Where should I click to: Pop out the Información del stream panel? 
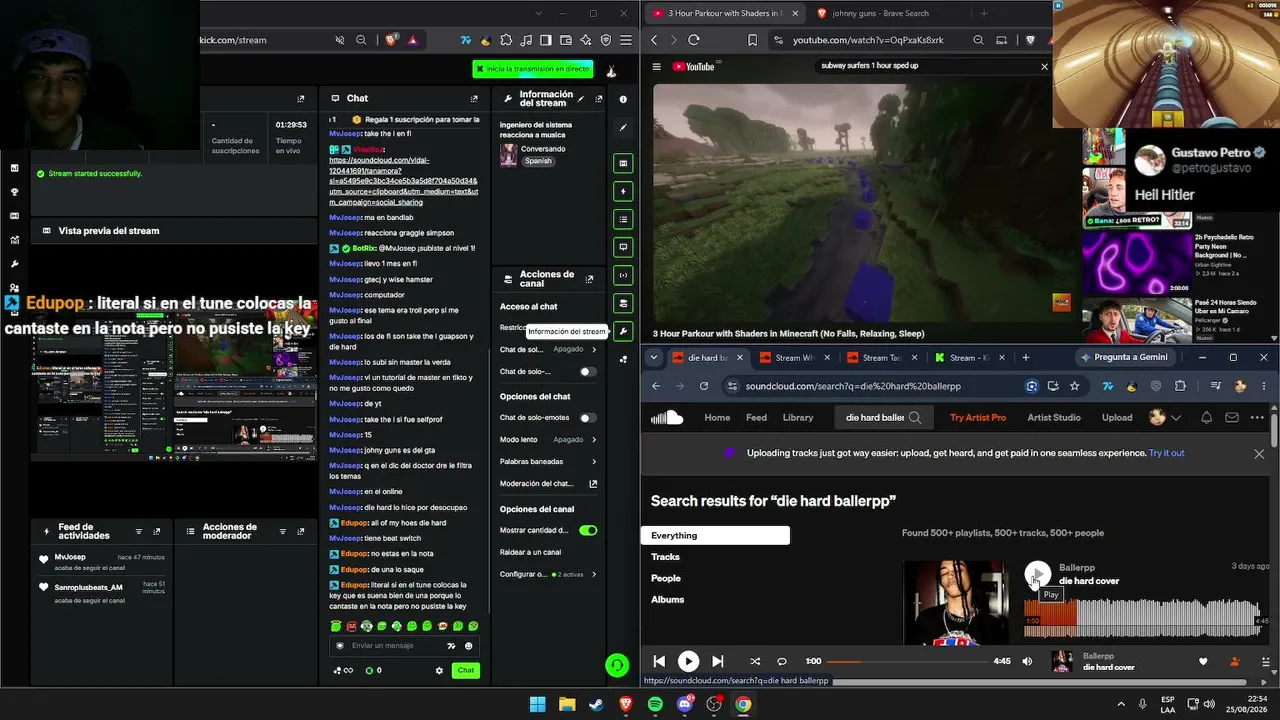pyautogui.click(x=599, y=99)
